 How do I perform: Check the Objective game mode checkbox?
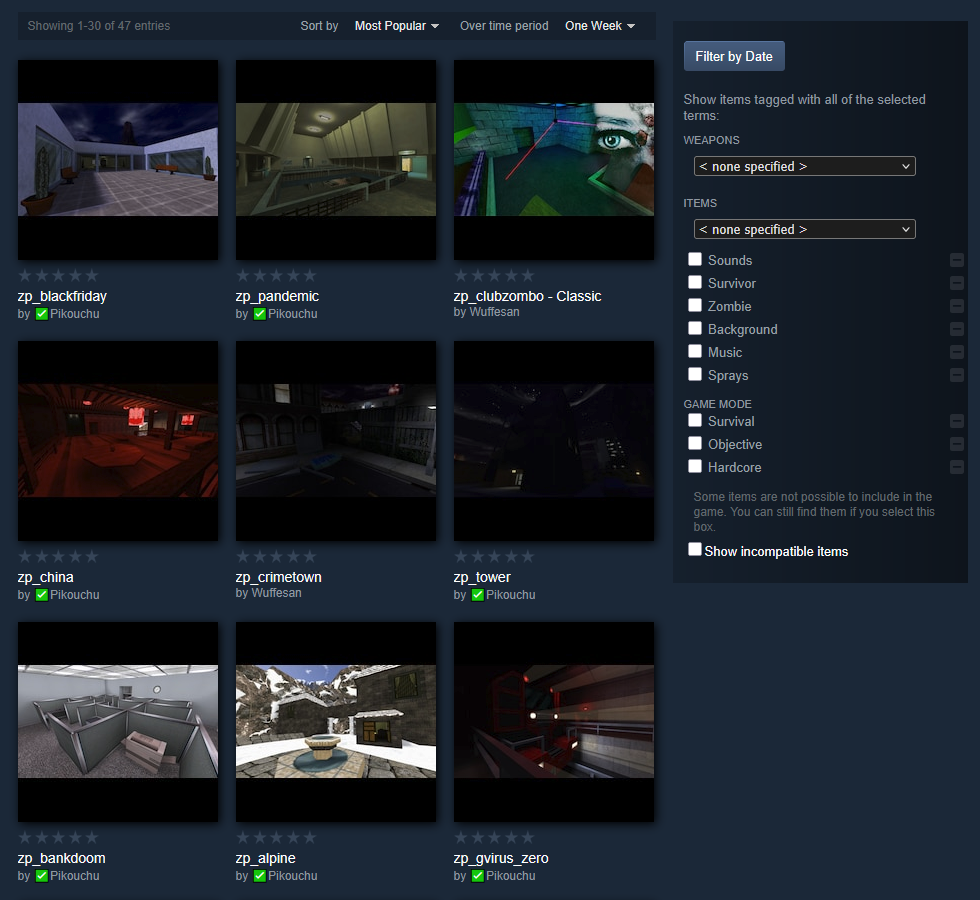coord(695,443)
